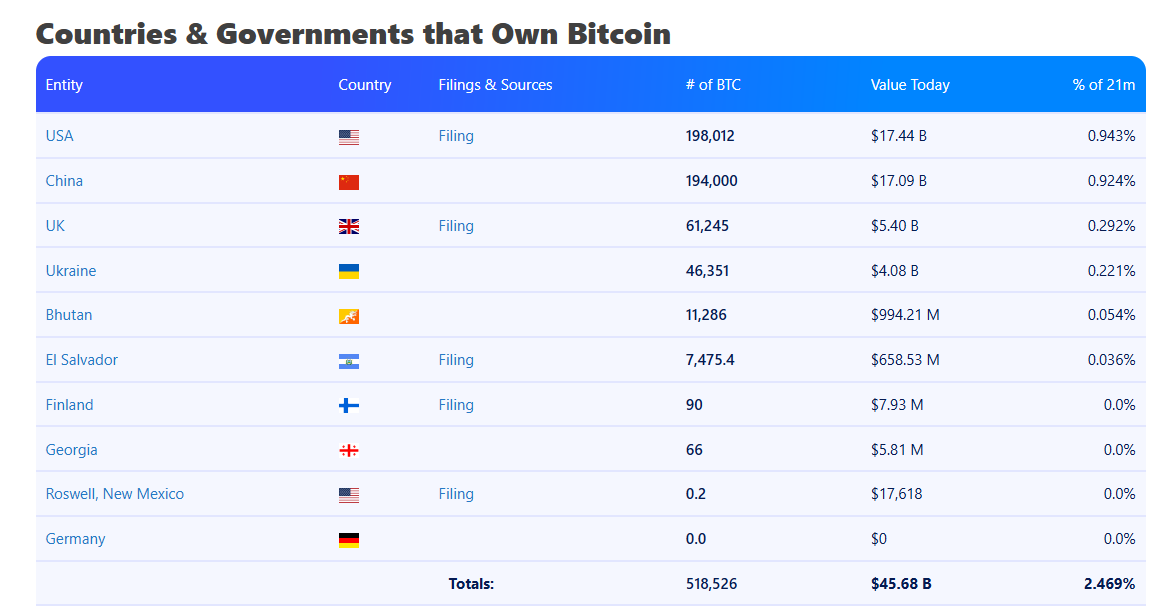Click the Finland flag icon

point(348,405)
